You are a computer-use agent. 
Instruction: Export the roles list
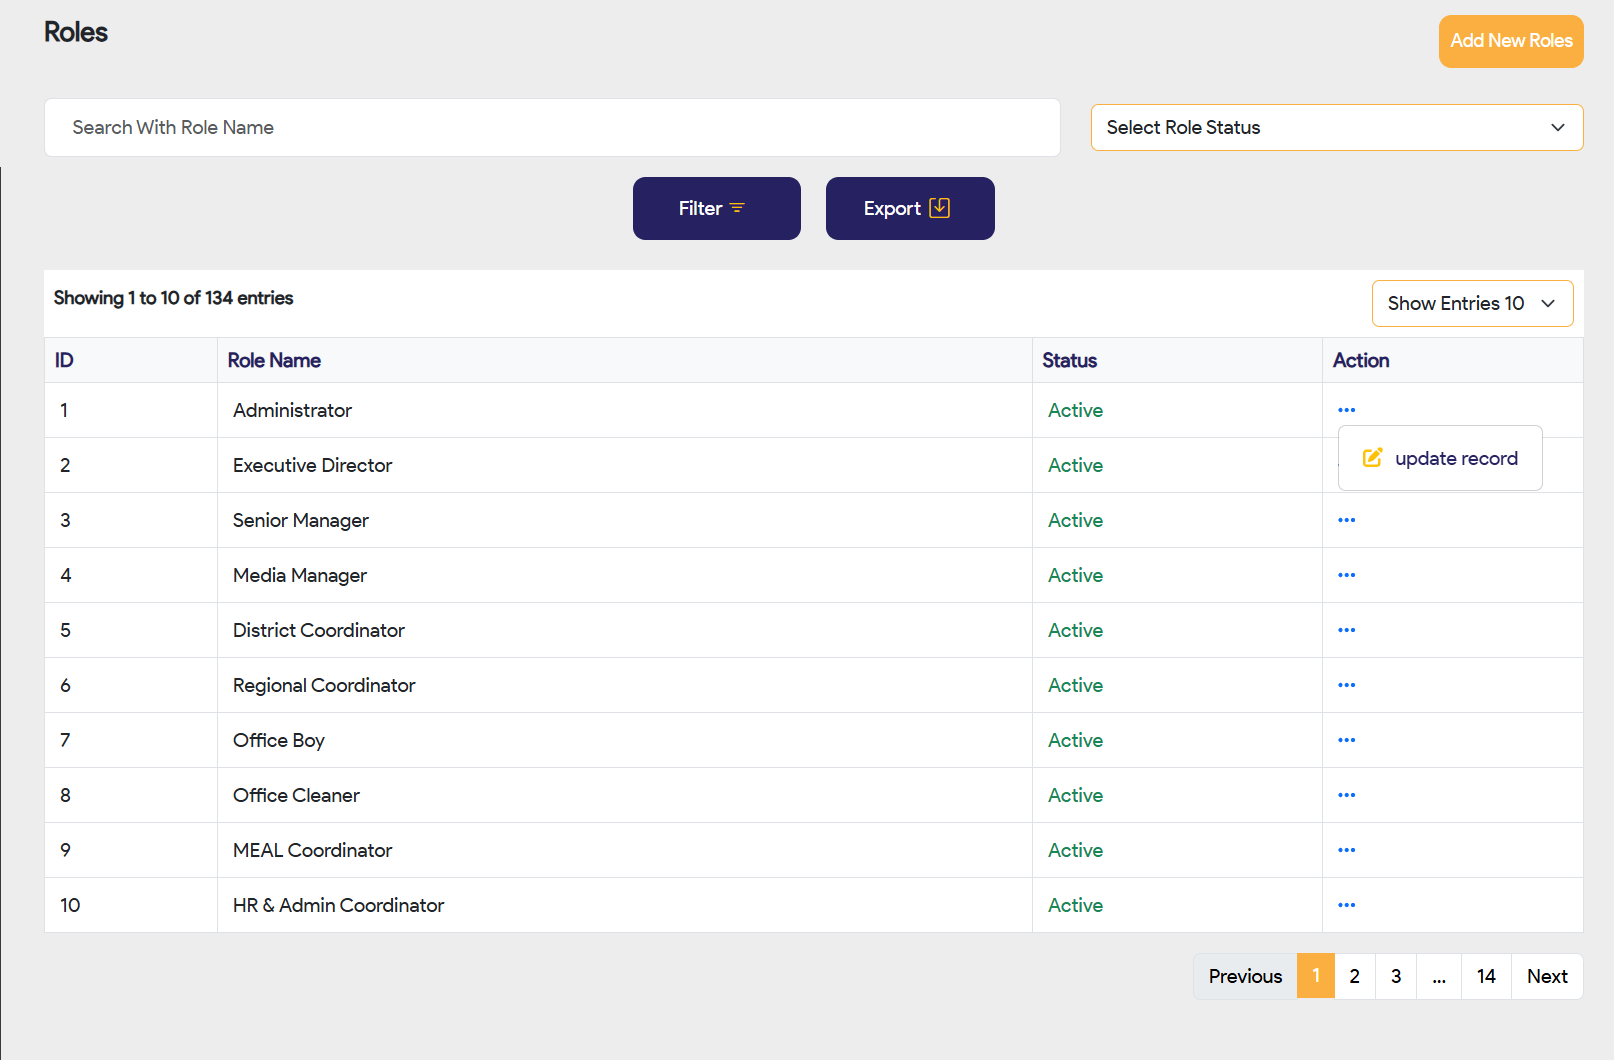point(909,209)
